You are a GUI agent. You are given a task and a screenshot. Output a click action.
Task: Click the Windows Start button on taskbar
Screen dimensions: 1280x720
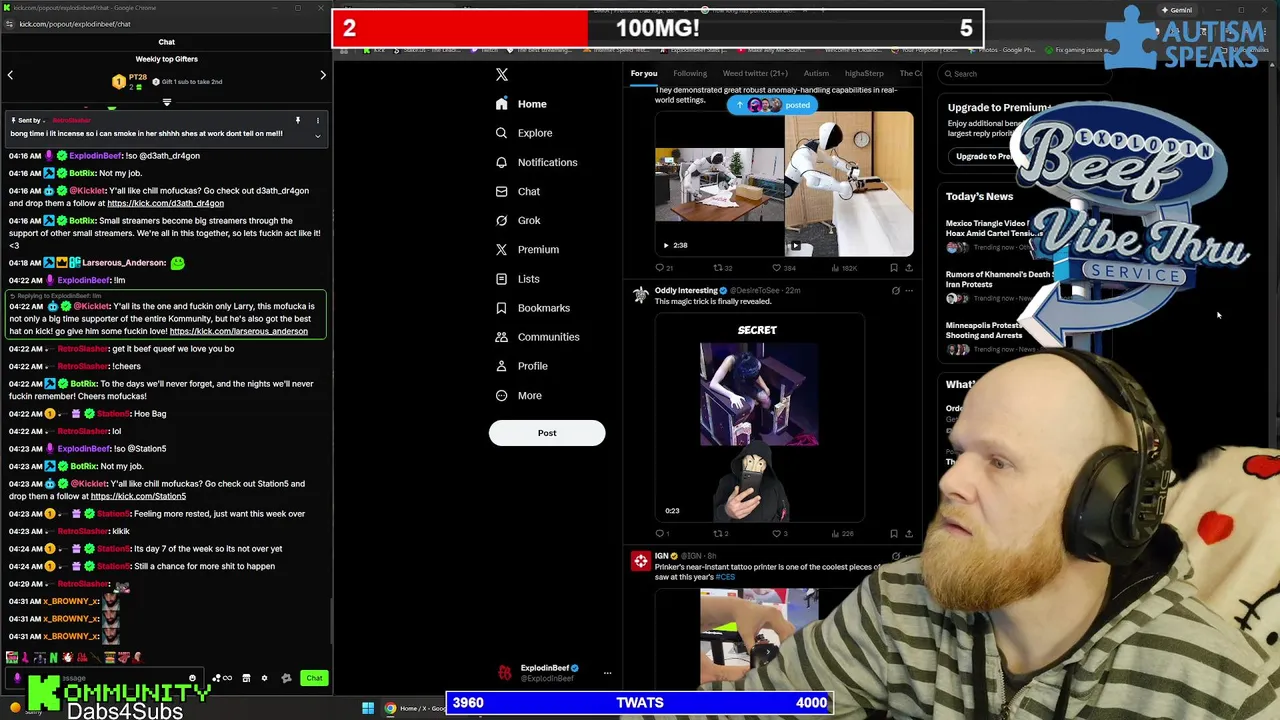coord(368,708)
